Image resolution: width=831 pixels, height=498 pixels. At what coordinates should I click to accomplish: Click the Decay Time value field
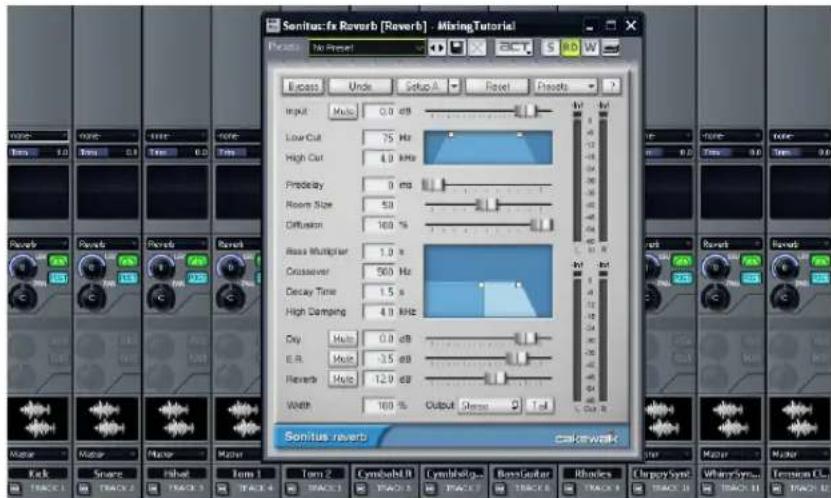coord(379,292)
